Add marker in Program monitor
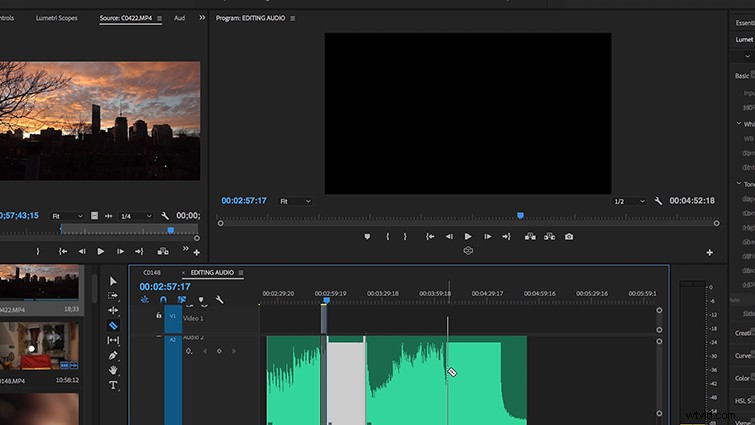Viewport: 755px width, 425px height. coord(367,236)
